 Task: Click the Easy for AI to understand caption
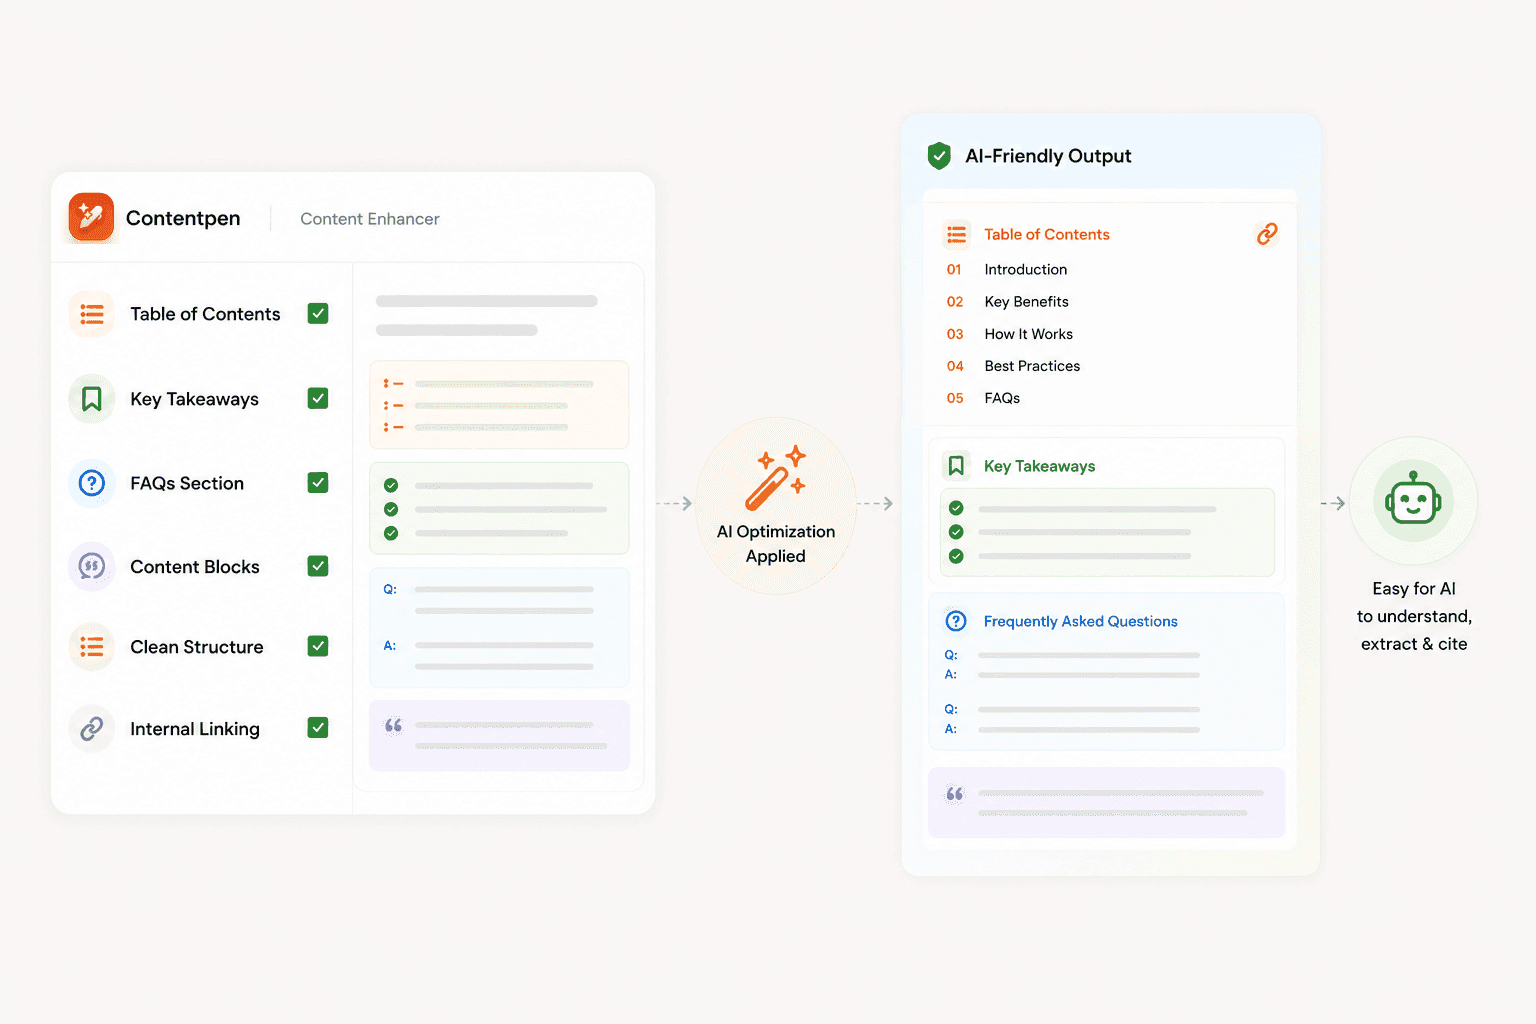[x=1414, y=616]
